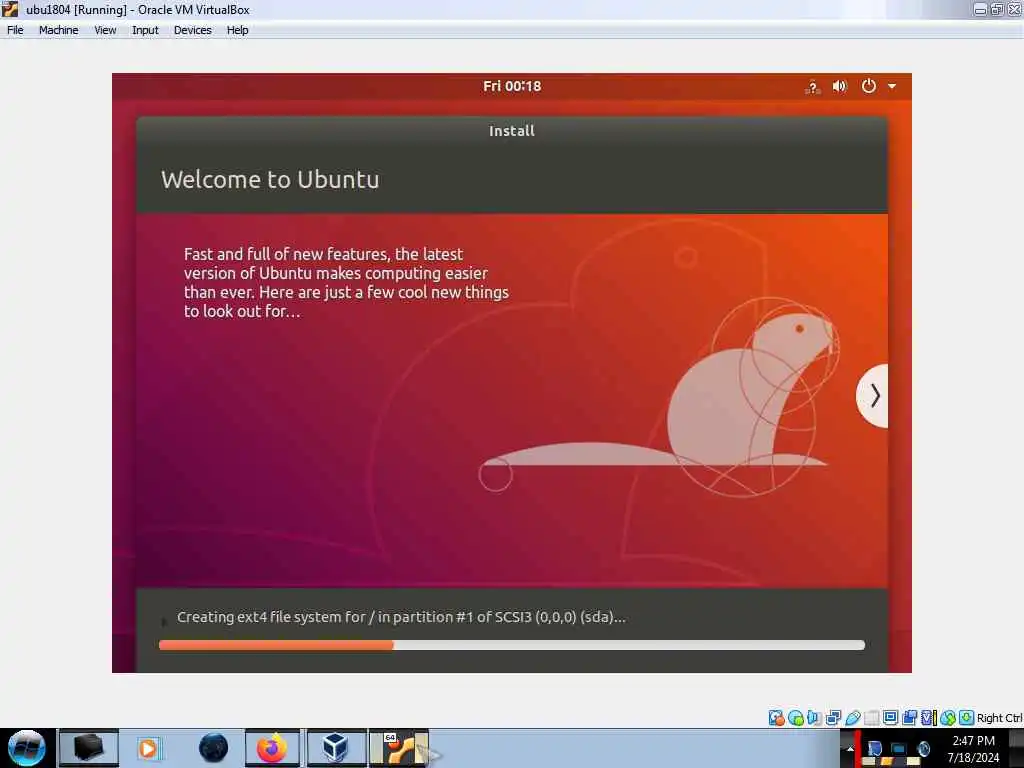Open the Windows Start menu
The image size is (1024, 768).
coord(26,748)
